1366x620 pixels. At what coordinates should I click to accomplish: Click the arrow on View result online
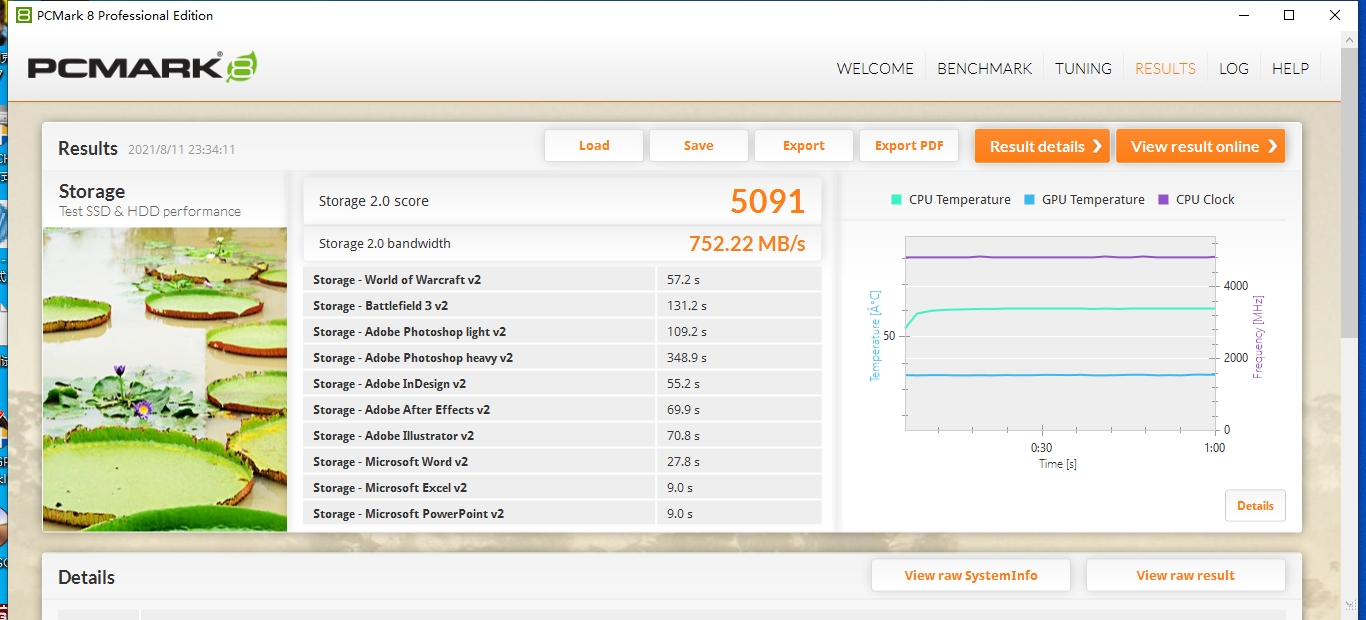(1272, 146)
